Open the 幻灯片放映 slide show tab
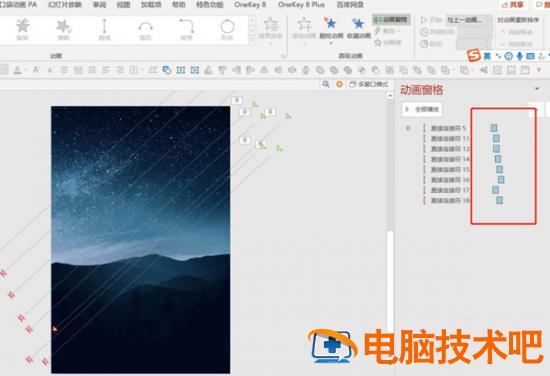 click(x=65, y=5)
